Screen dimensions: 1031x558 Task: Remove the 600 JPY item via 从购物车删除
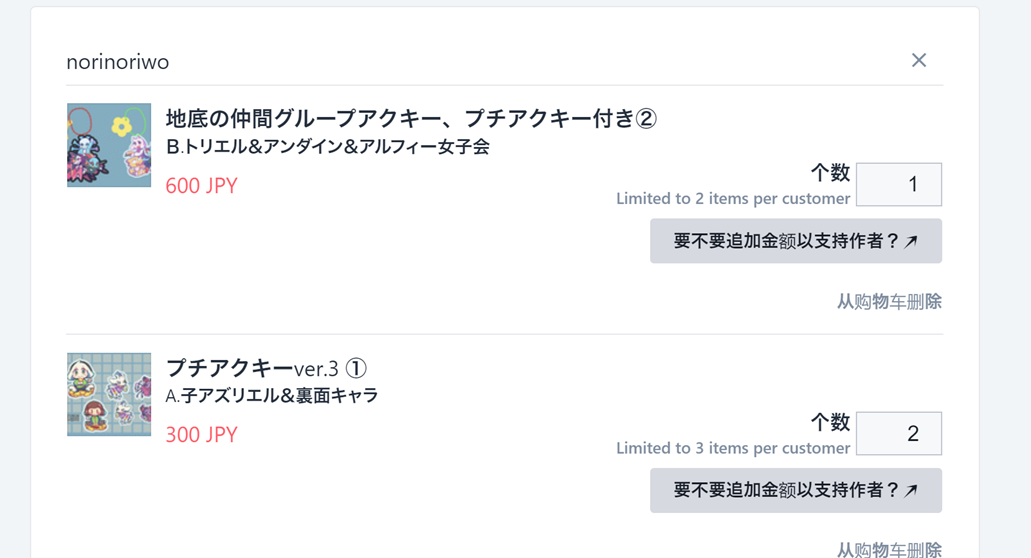coord(889,301)
